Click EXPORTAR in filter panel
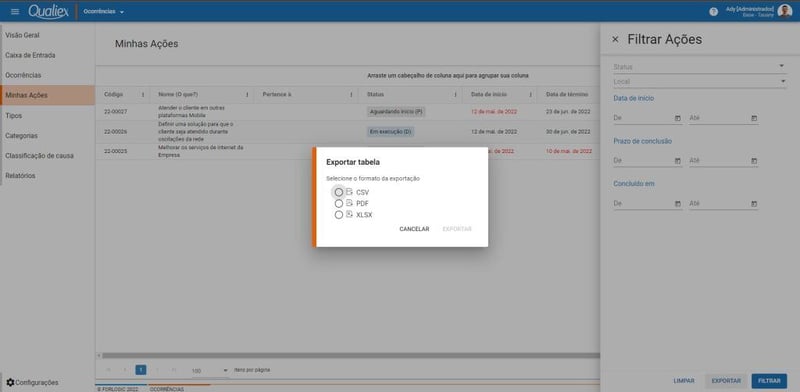Screen dimensions: 800x392 click(726, 381)
